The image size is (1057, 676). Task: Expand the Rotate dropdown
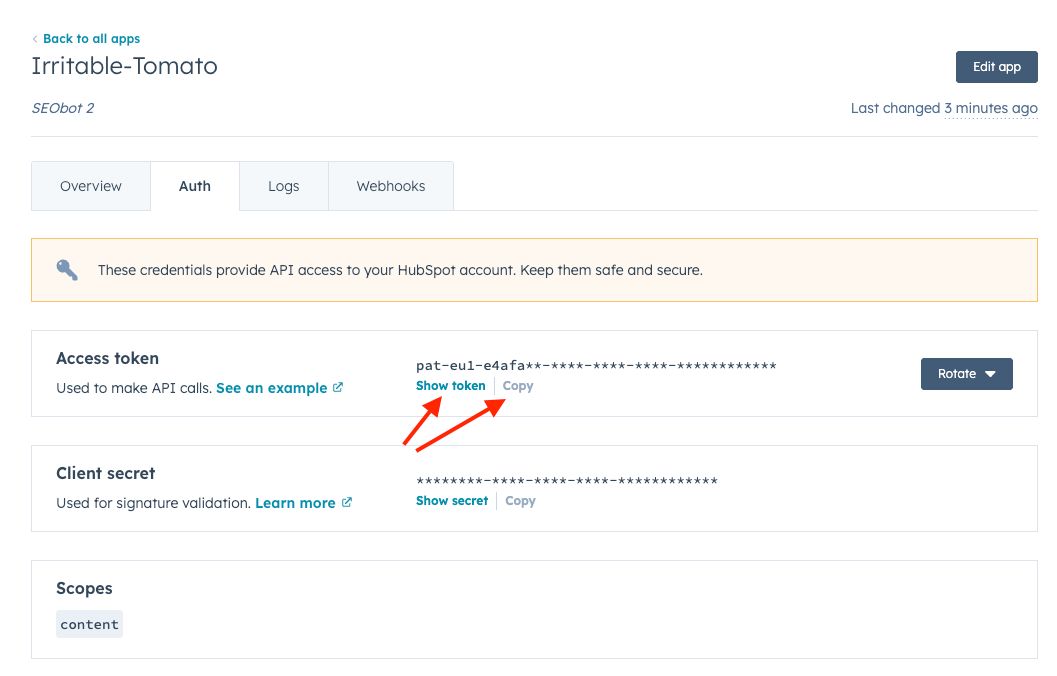(x=966, y=374)
